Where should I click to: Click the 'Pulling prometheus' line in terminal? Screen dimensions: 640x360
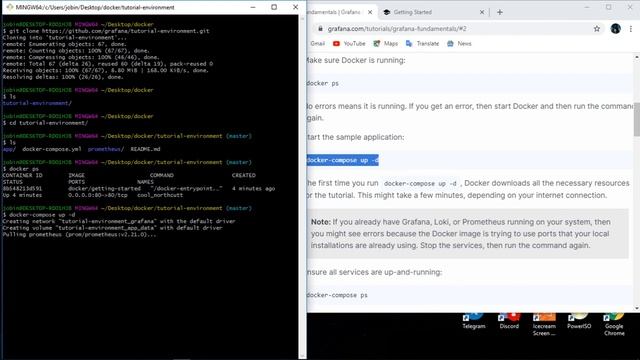[x=79, y=235]
